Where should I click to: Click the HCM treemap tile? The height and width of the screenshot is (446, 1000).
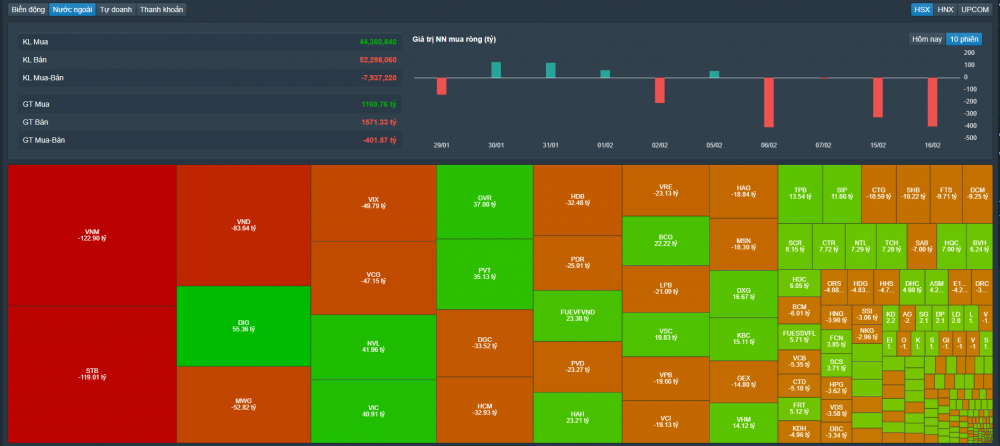pos(484,410)
